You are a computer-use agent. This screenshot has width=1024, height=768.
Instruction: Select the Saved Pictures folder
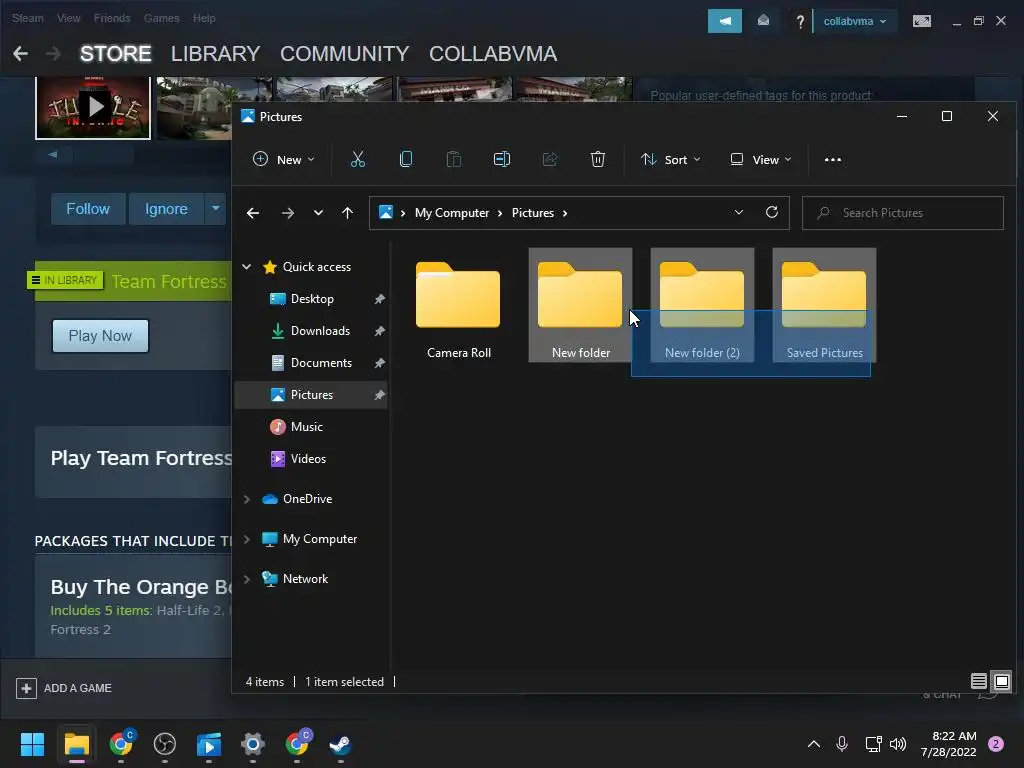coord(824,305)
